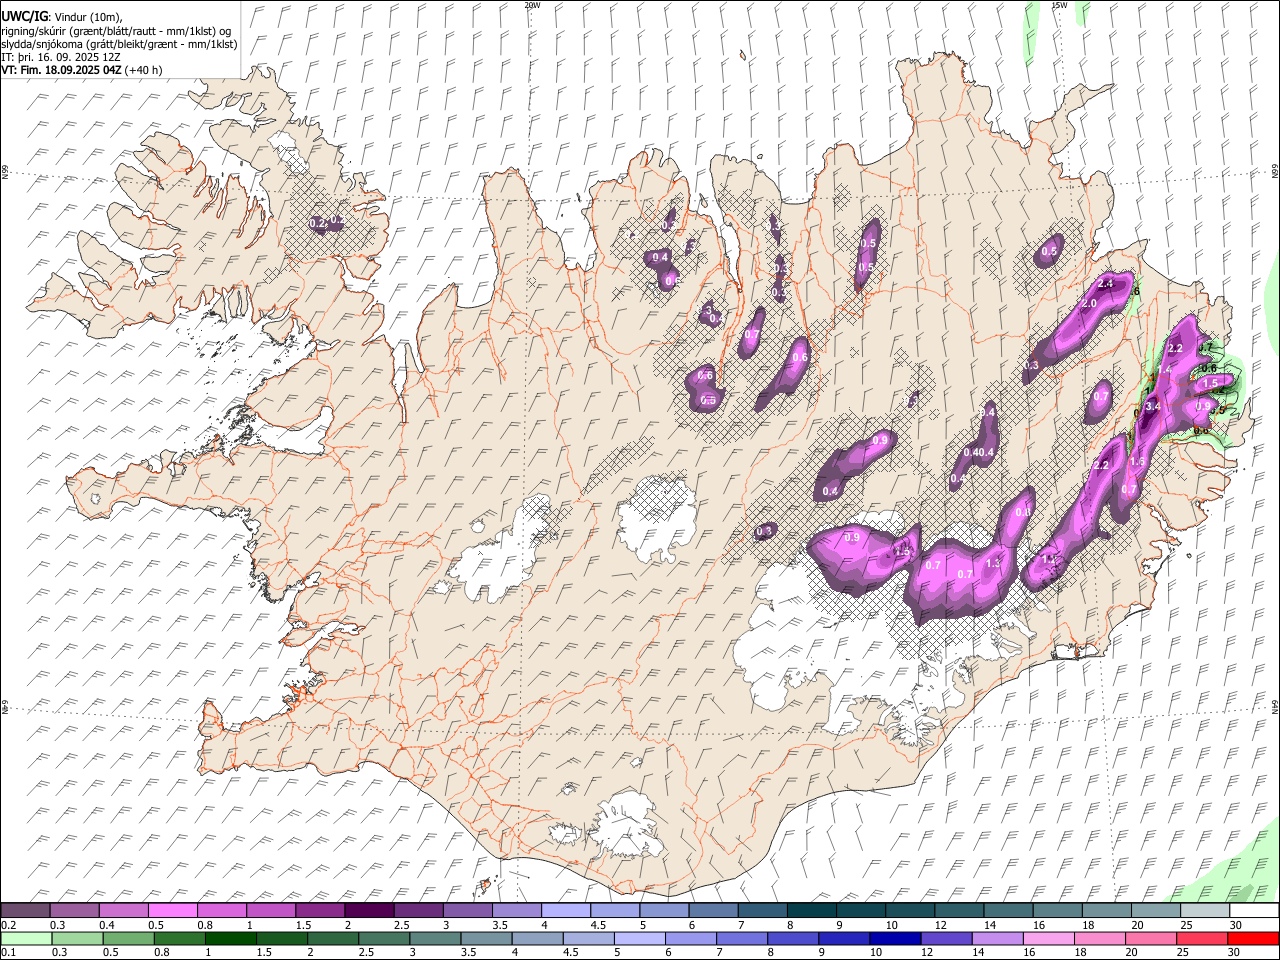The height and width of the screenshot is (960, 1280).
Task: Click the bright red swatch at 30 in bottom row
Action: (x=1253, y=939)
